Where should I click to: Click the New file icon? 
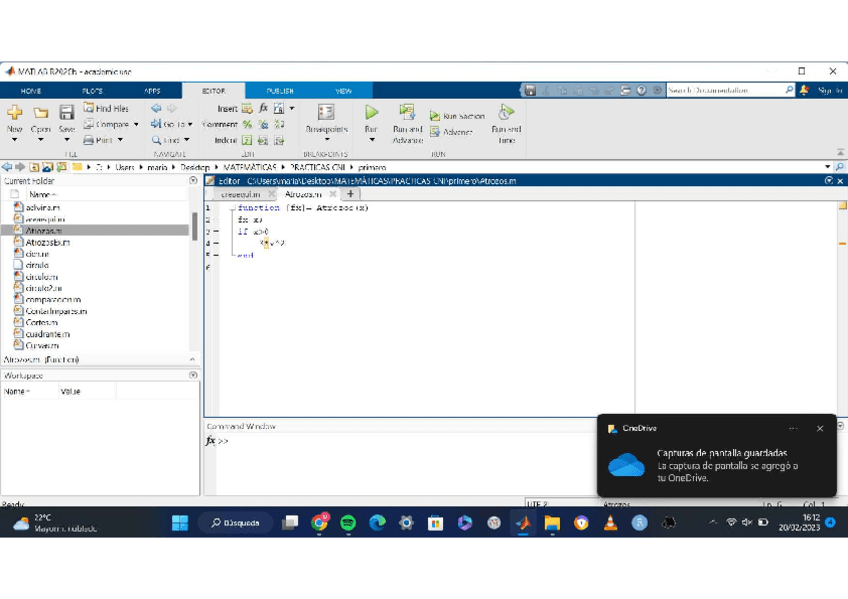pos(14,114)
